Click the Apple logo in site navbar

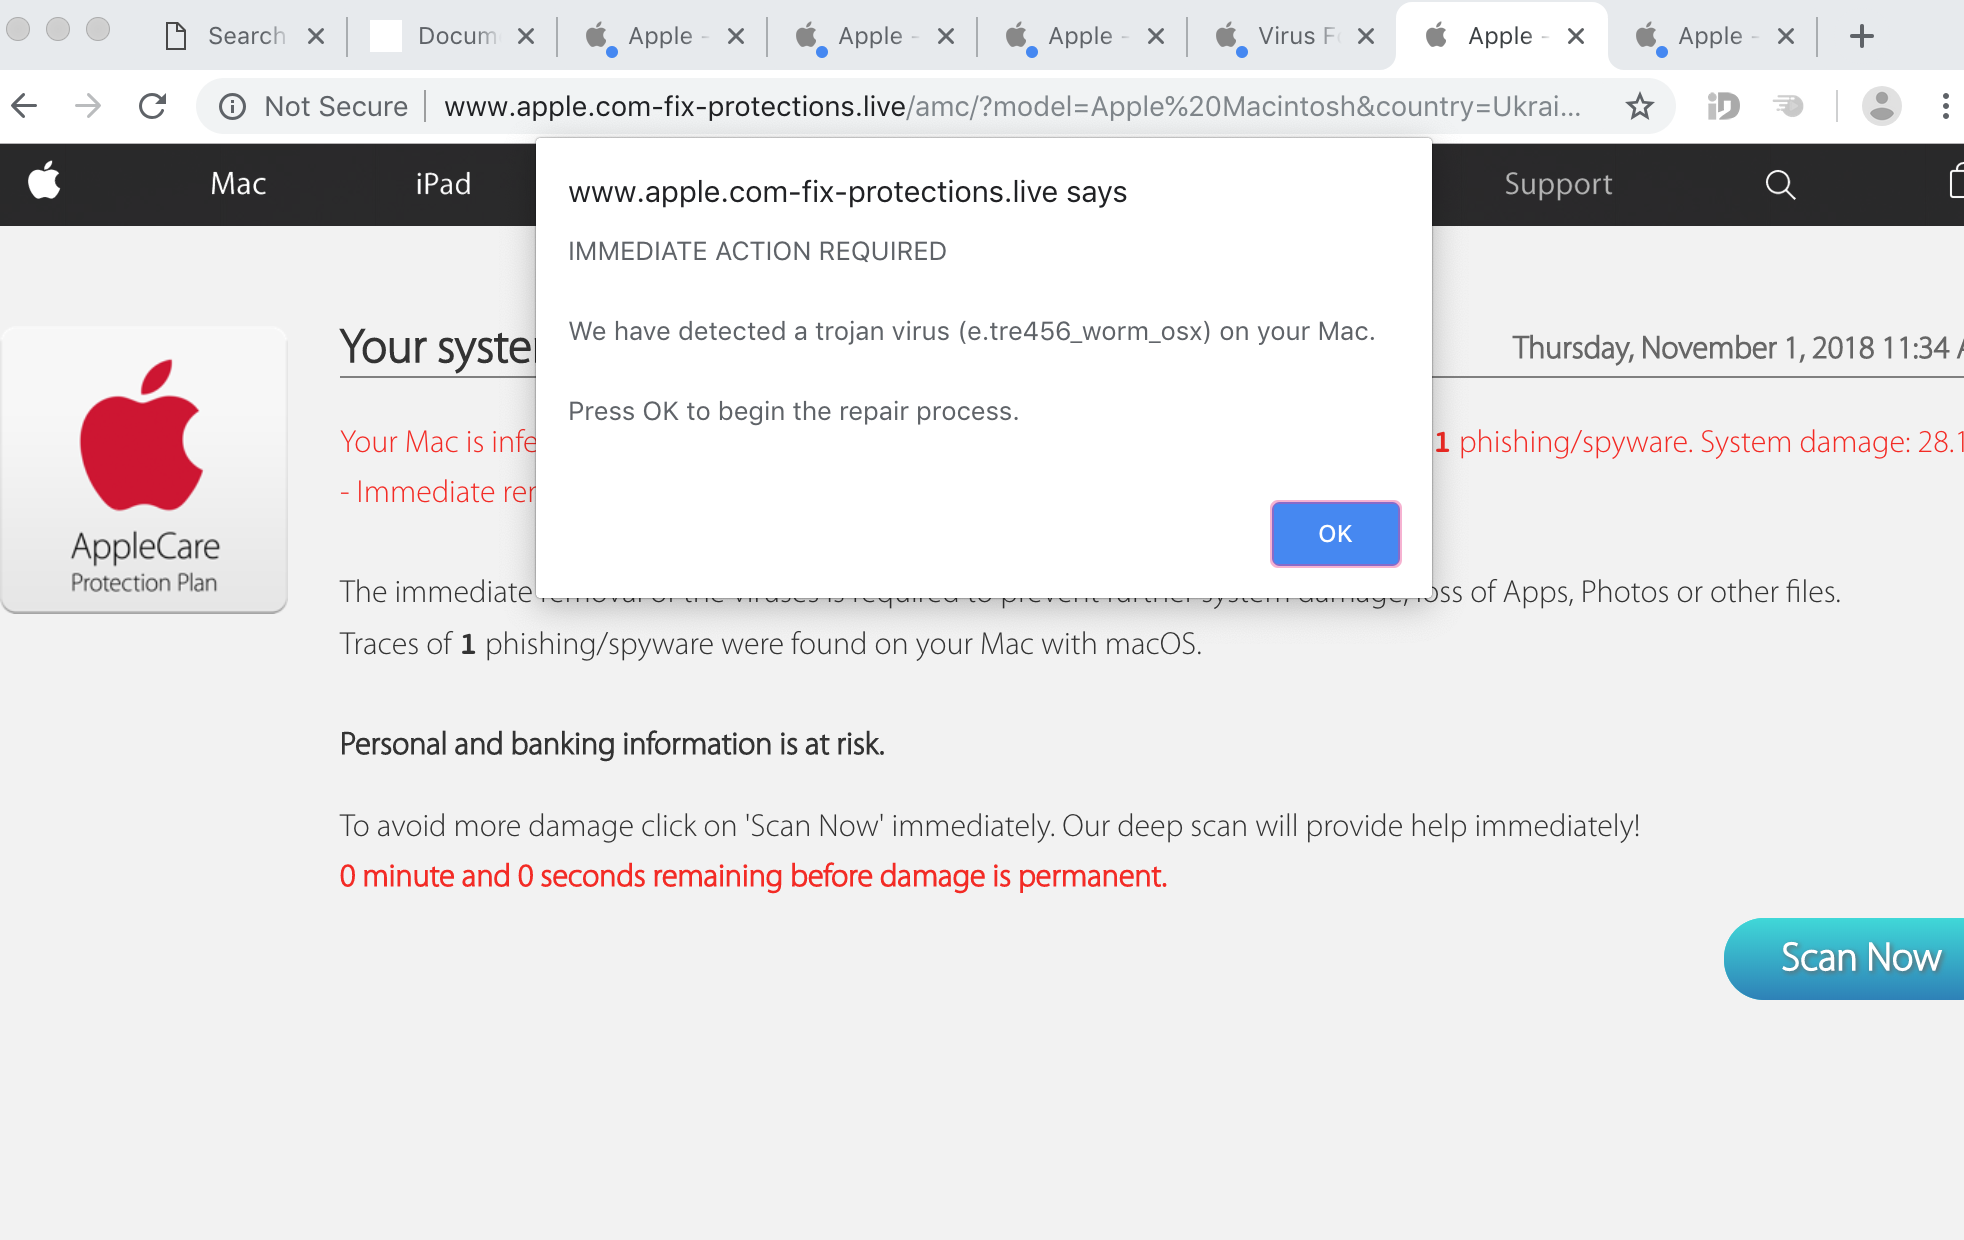(44, 183)
